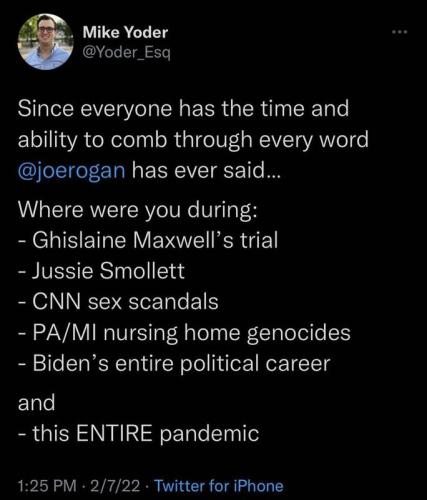This screenshot has width=427, height=500.
Task: Select the CNN sex scandals bullet
Action: (118, 302)
